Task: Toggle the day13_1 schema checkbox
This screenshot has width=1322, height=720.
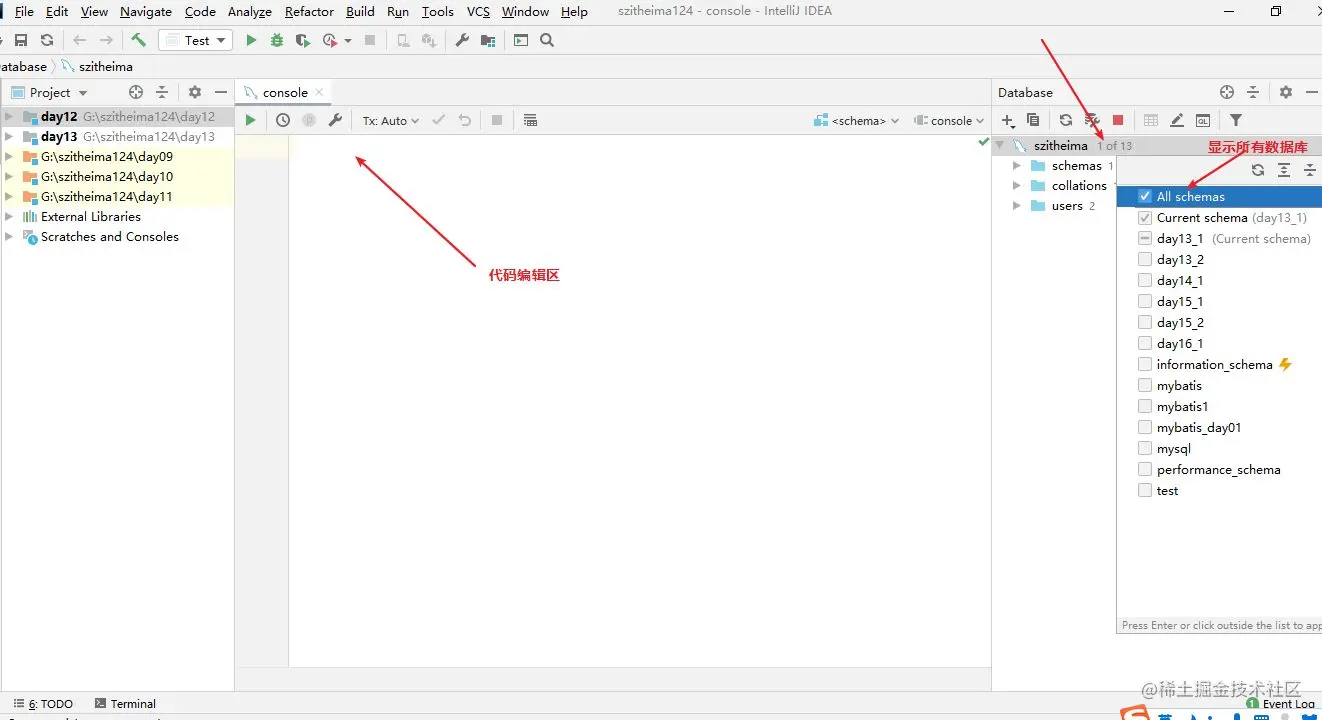Action: coord(1145,239)
